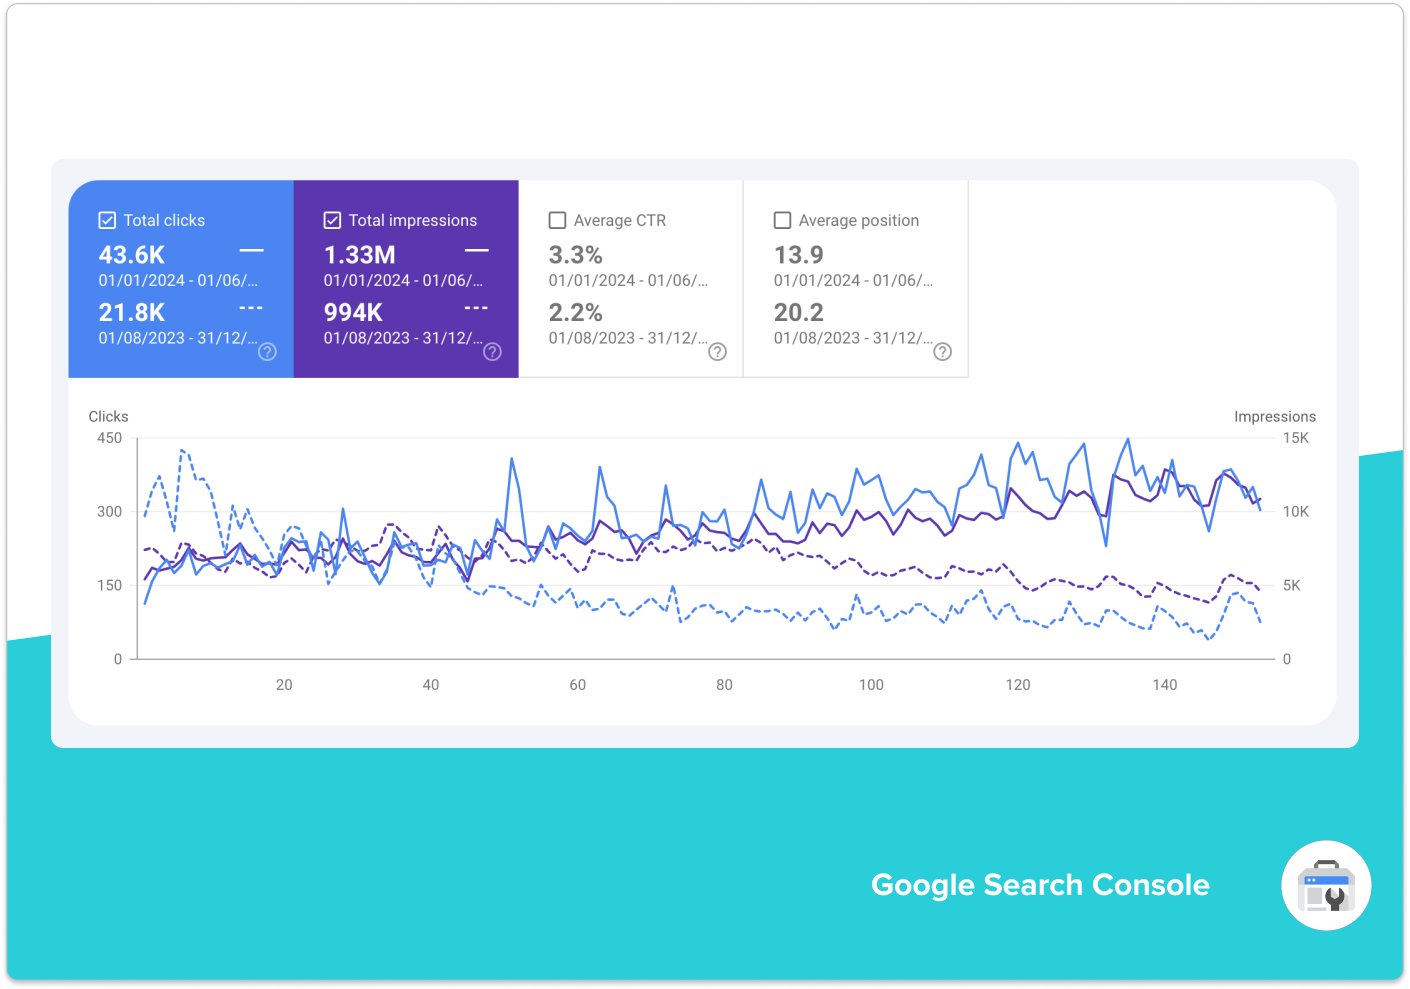Click the solid line indicator on Total clicks card

[x=250, y=249]
